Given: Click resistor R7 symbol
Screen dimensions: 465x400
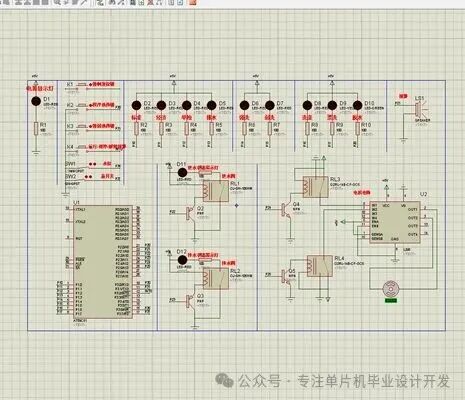Looking at the screenshot, I should [270, 129].
